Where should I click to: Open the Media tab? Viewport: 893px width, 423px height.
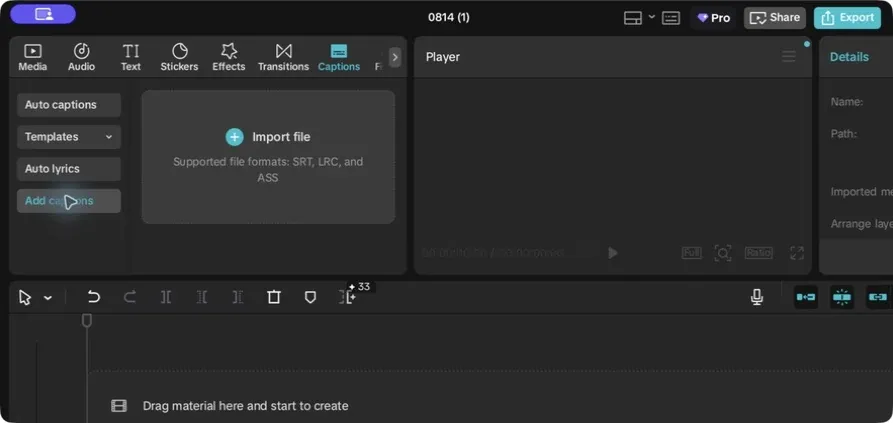[32, 58]
